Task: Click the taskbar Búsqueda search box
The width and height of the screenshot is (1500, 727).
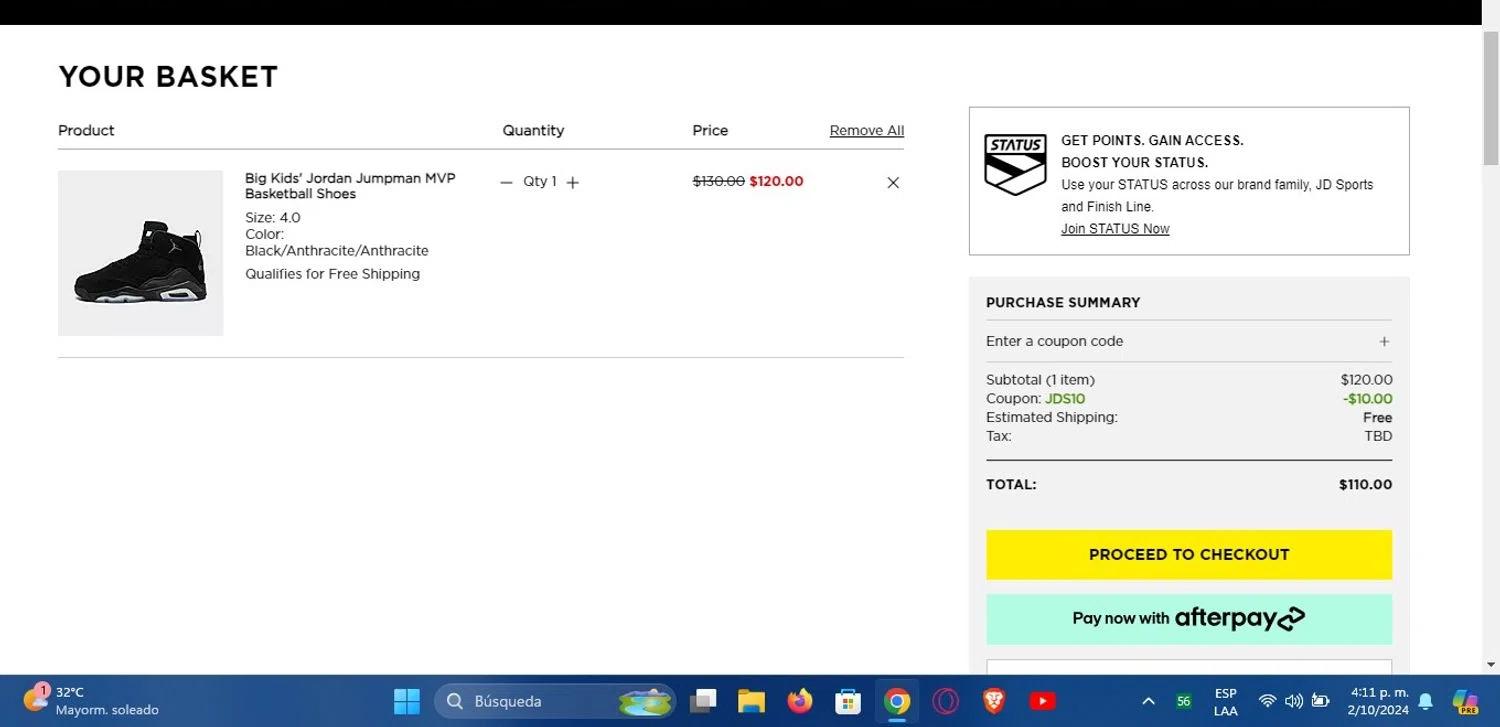Action: coord(555,701)
